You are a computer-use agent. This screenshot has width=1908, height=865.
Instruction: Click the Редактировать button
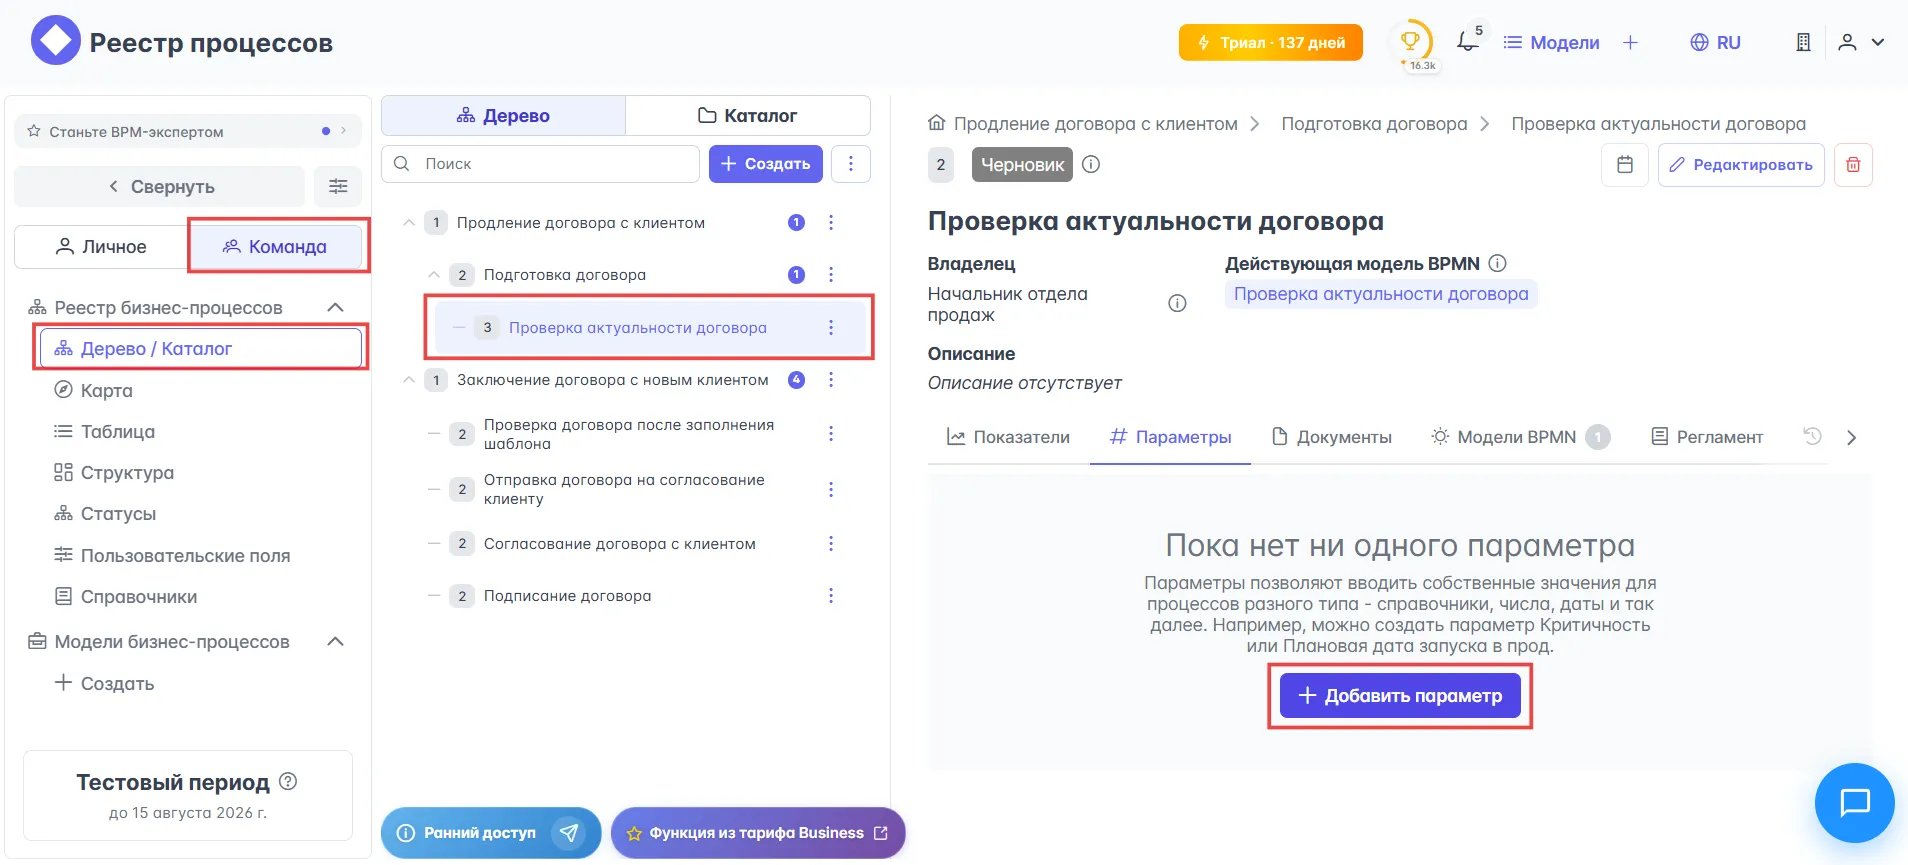pyautogui.click(x=1740, y=165)
